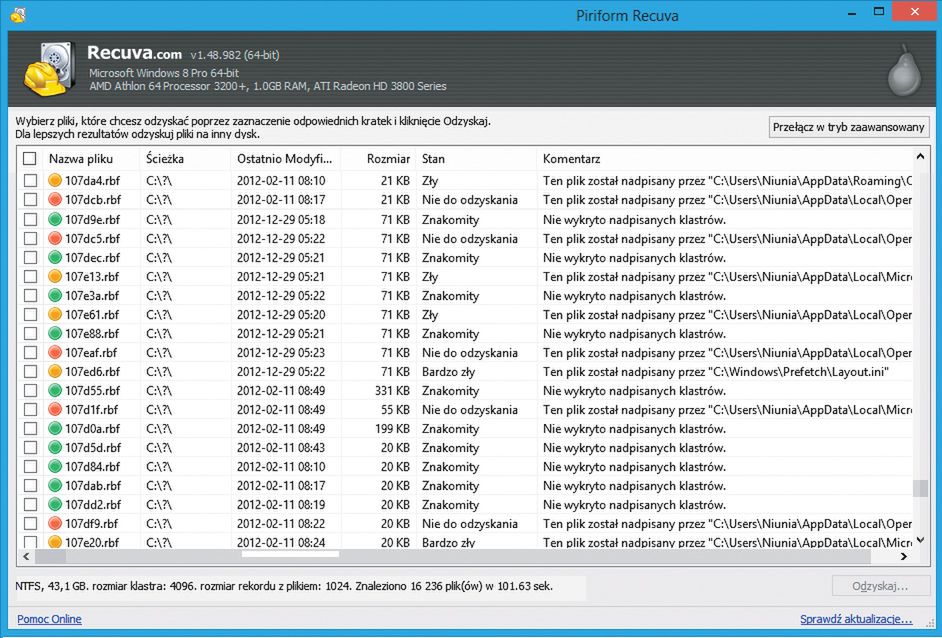Image resolution: width=942 pixels, height=638 pixels.
Task: Tick the select-all checkbox in the header row
Action: [x=29, y=159]
